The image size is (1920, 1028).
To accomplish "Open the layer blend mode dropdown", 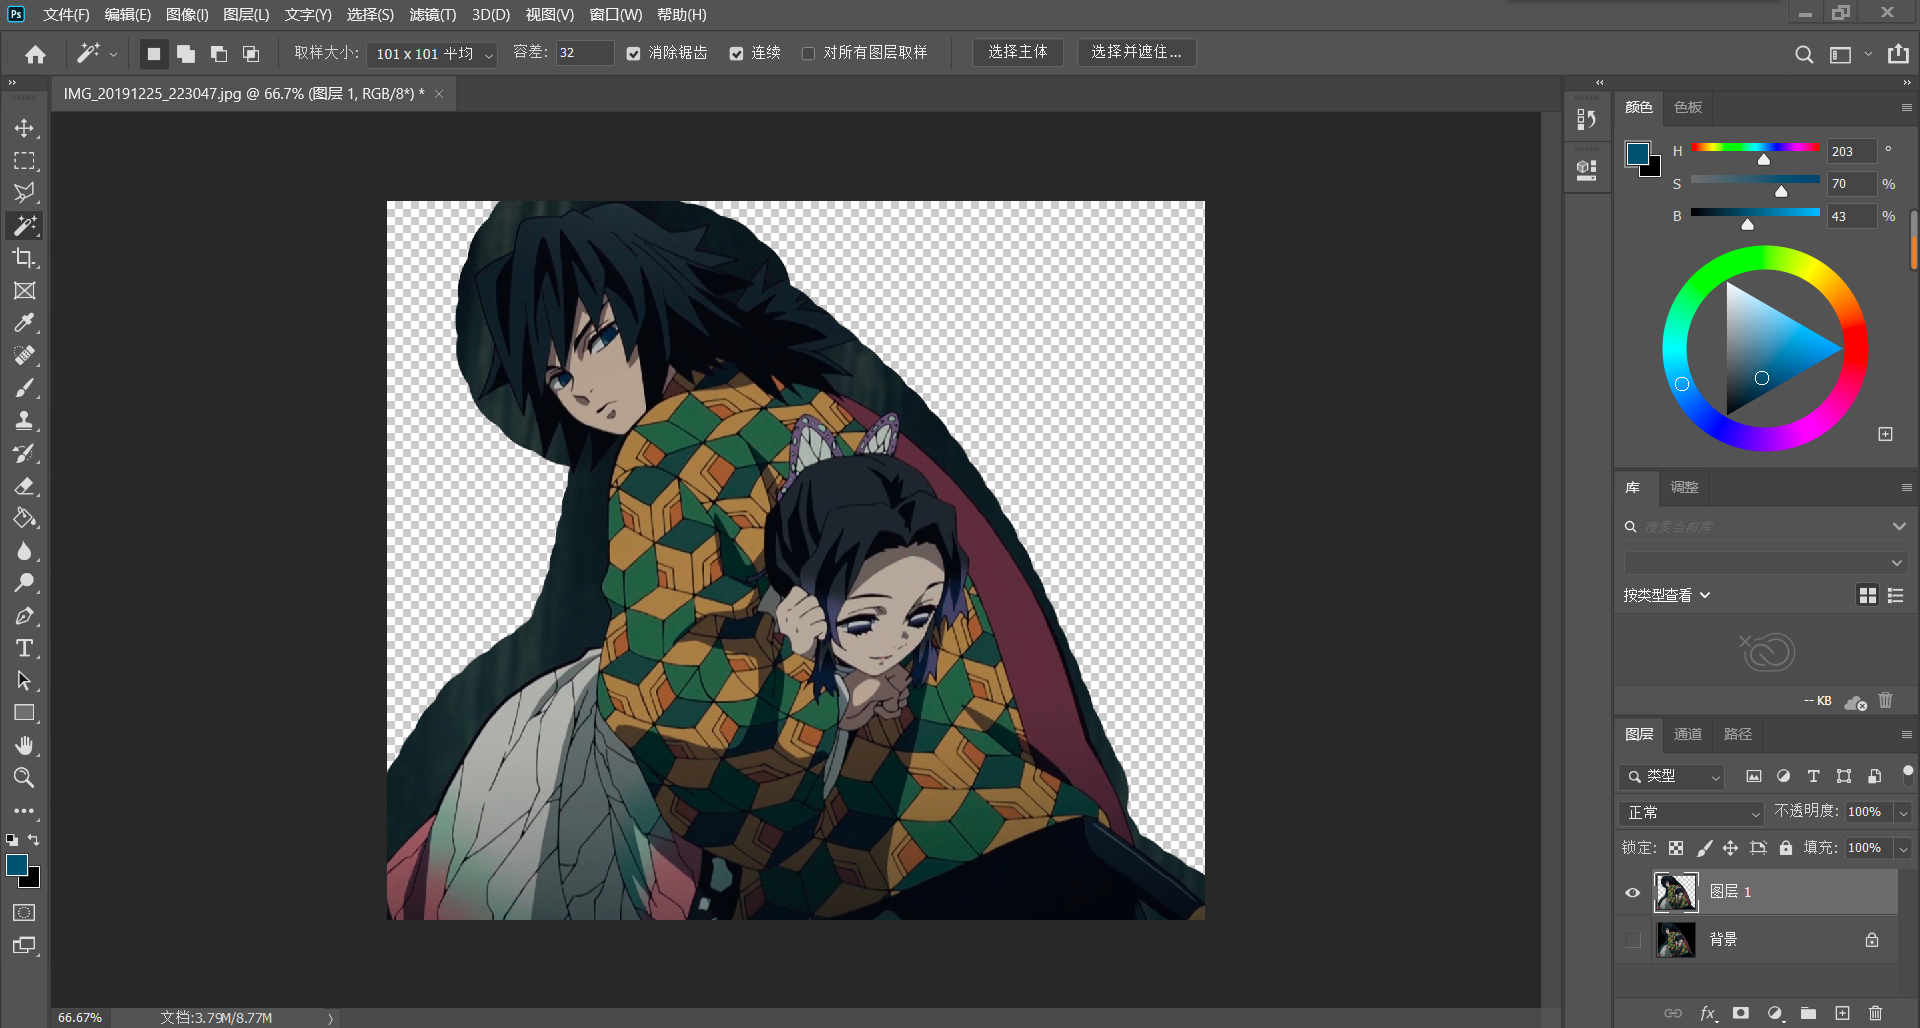I will click(1690, 813).
